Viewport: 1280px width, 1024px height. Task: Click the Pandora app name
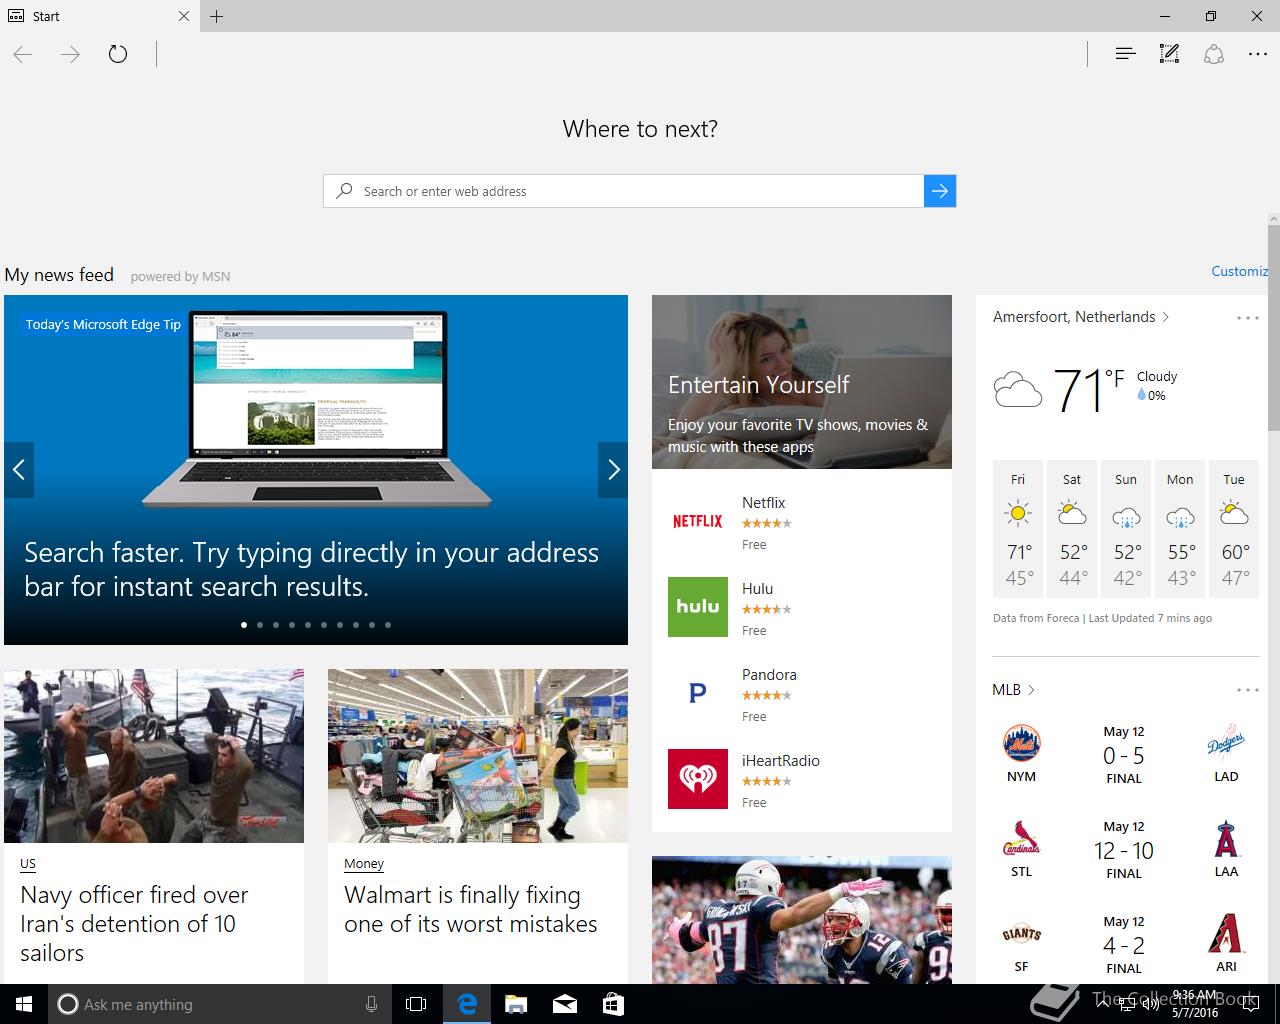(769, 675)
